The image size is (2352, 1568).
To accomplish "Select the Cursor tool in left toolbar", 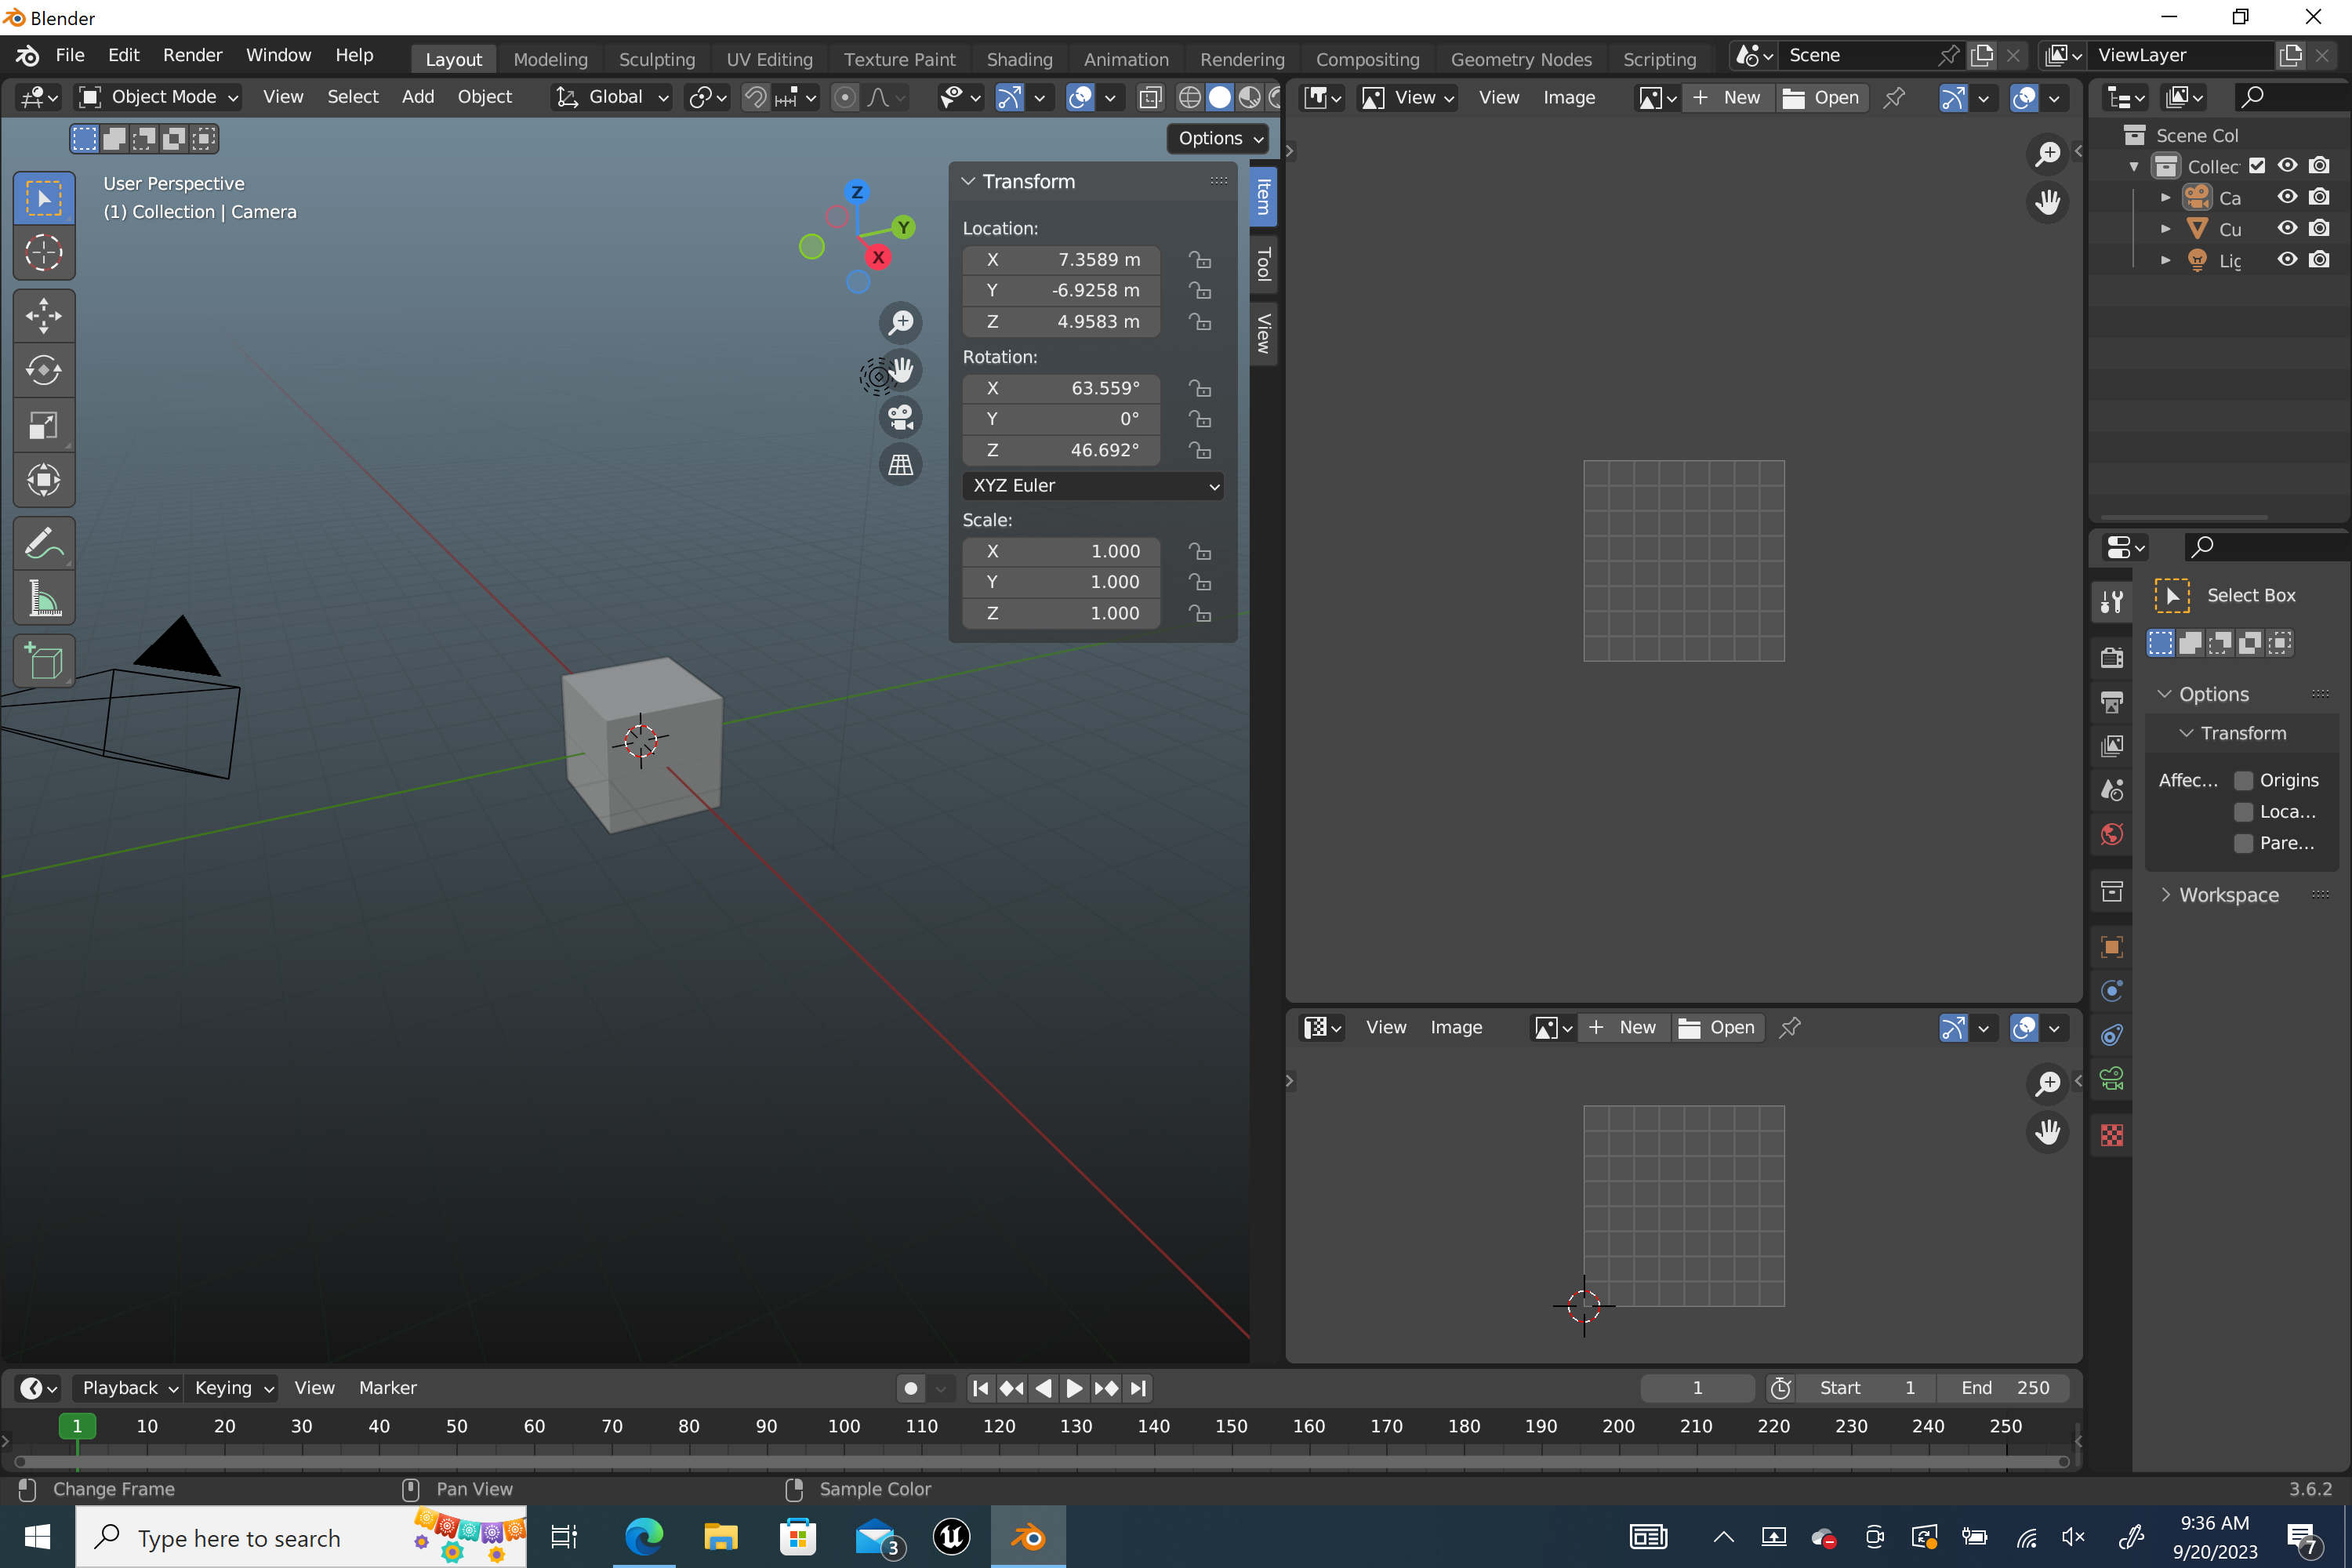I will [43, 253].
